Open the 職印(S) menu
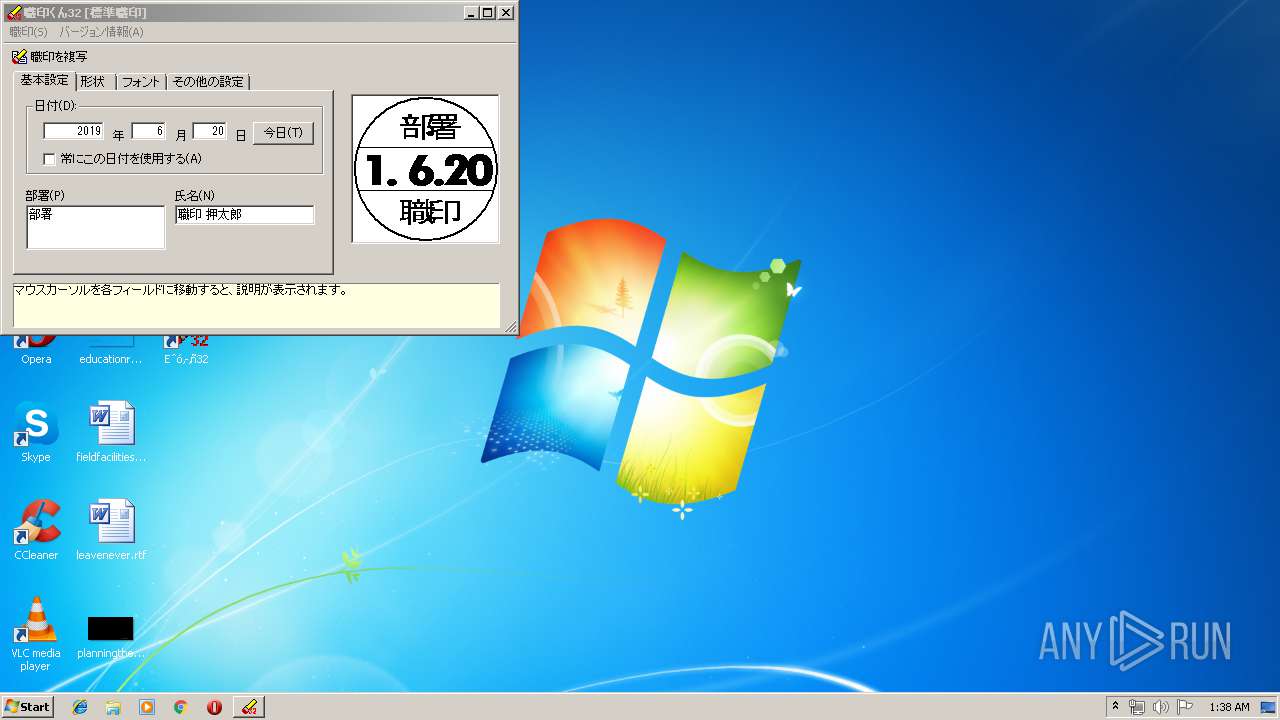Image resolution: width=1280 pixels, height=720 pixels. (28, 32)
